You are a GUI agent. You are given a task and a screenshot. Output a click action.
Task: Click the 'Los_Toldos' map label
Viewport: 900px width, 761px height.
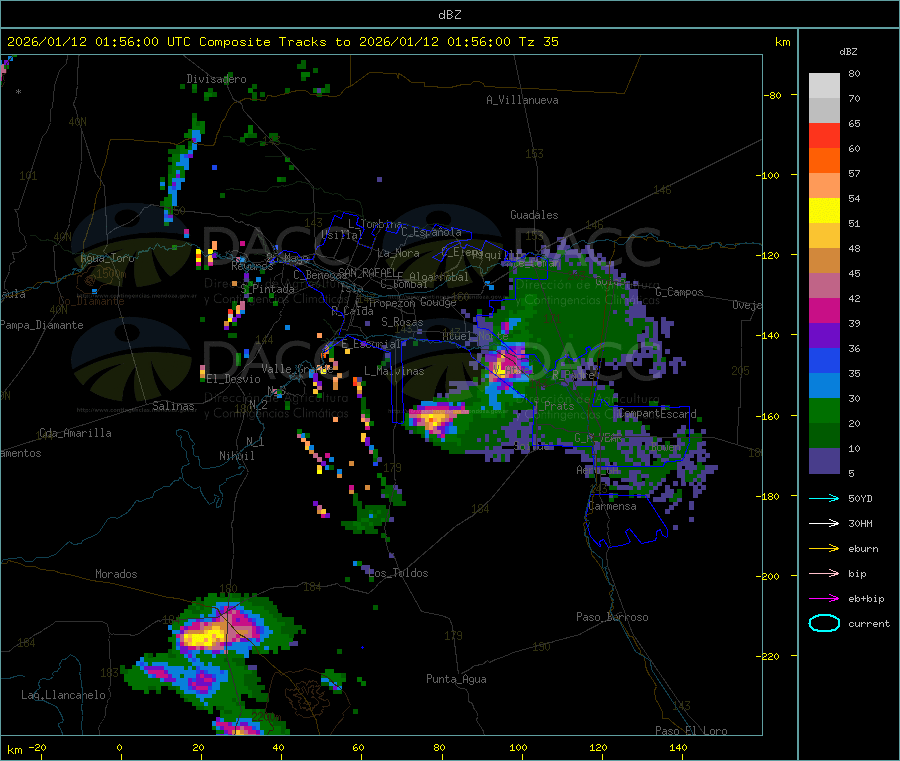pyautogui.click(x=398, y=573)
